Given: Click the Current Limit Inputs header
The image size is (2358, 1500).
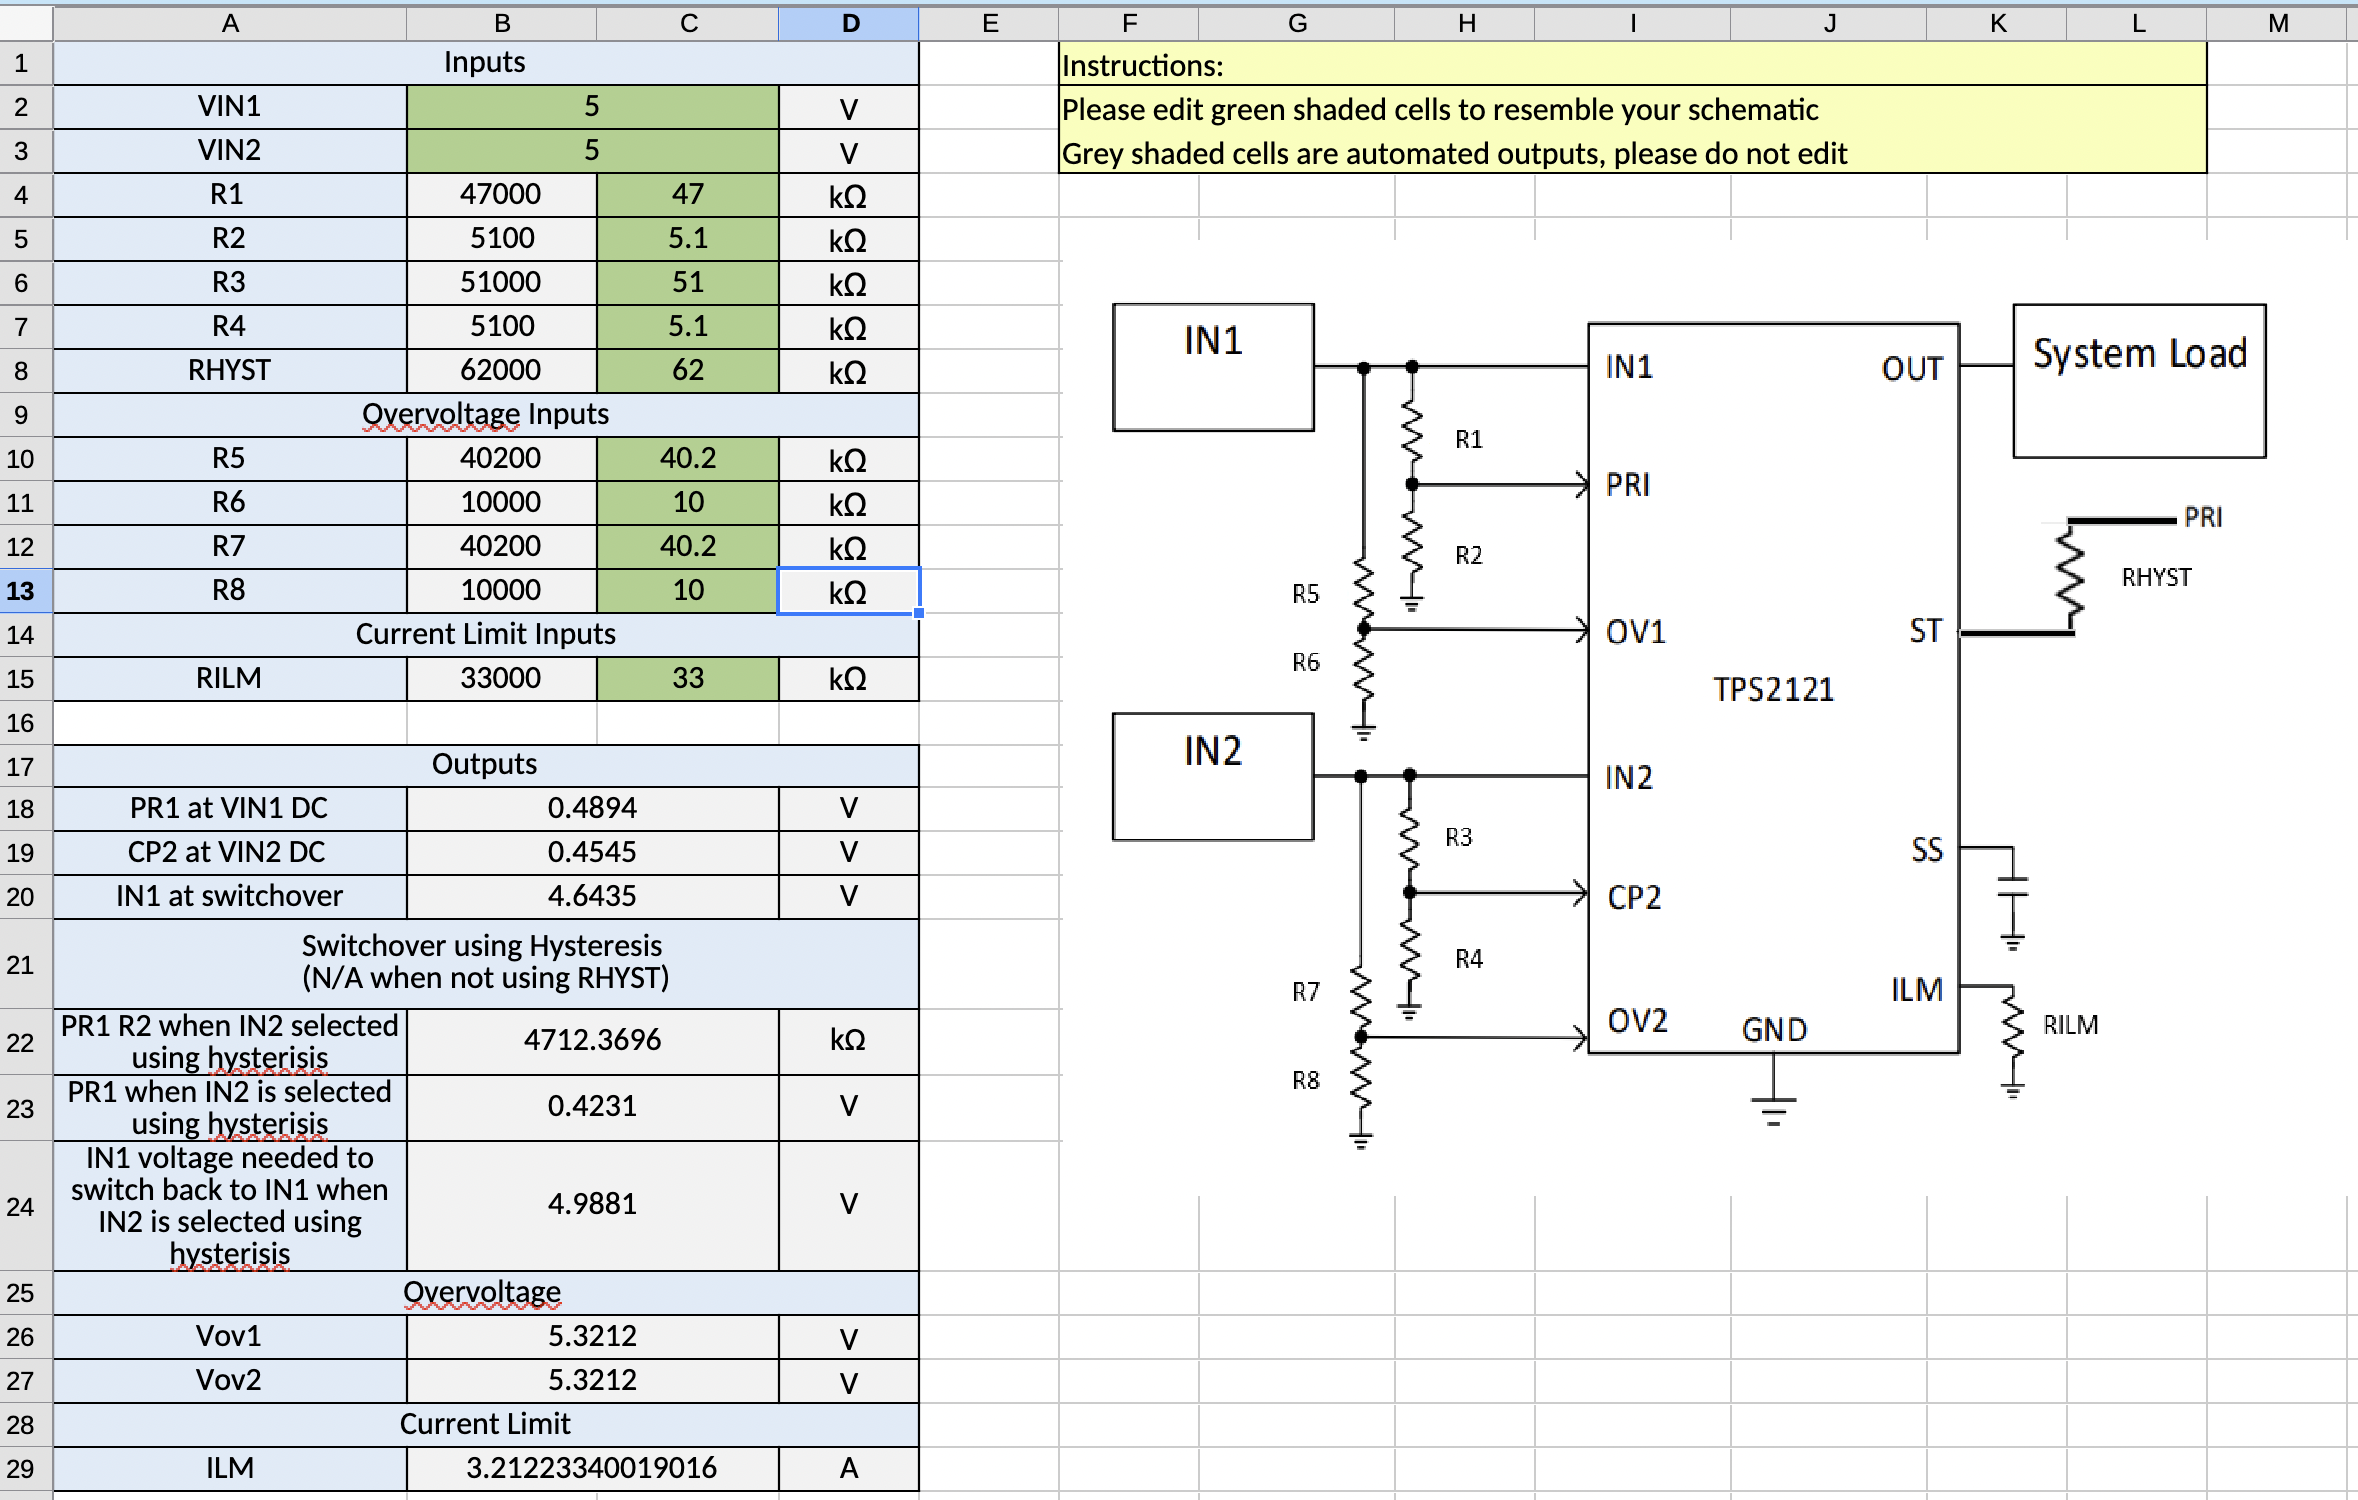Looking at the screenshot, I should click(x=486, y=635).
